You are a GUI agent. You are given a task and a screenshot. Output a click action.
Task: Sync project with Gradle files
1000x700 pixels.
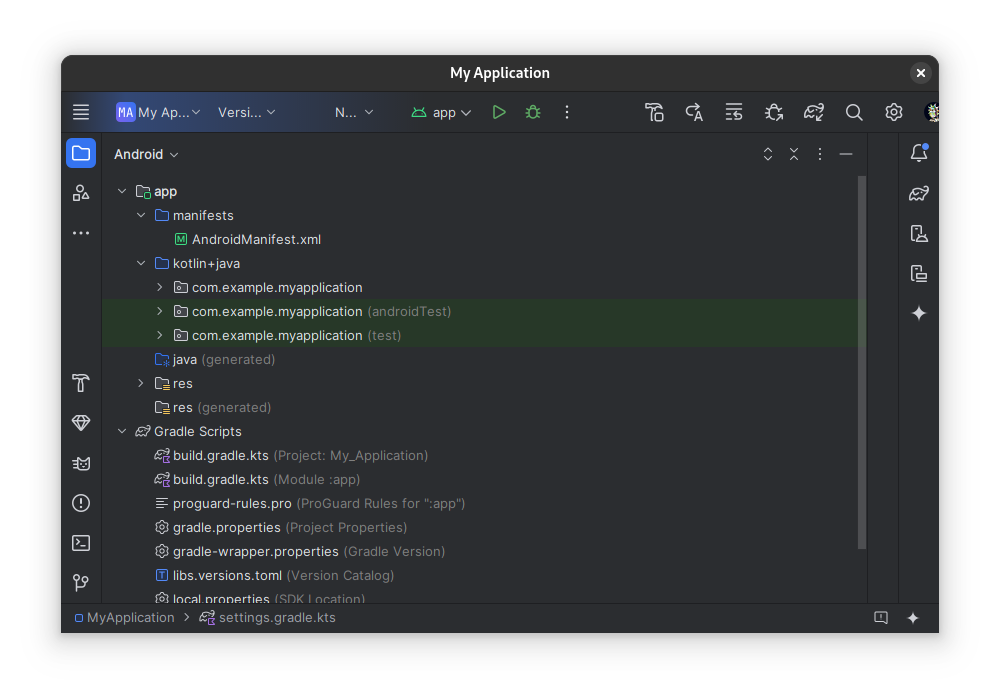pos(813,112)
